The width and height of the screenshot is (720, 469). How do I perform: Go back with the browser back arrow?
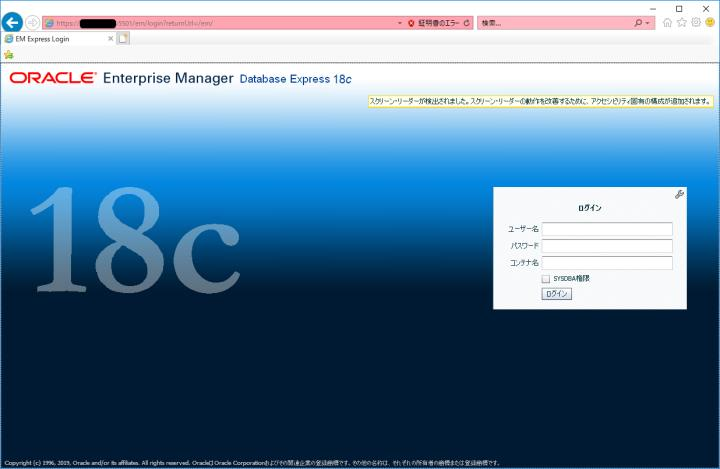tap(12, 22)
